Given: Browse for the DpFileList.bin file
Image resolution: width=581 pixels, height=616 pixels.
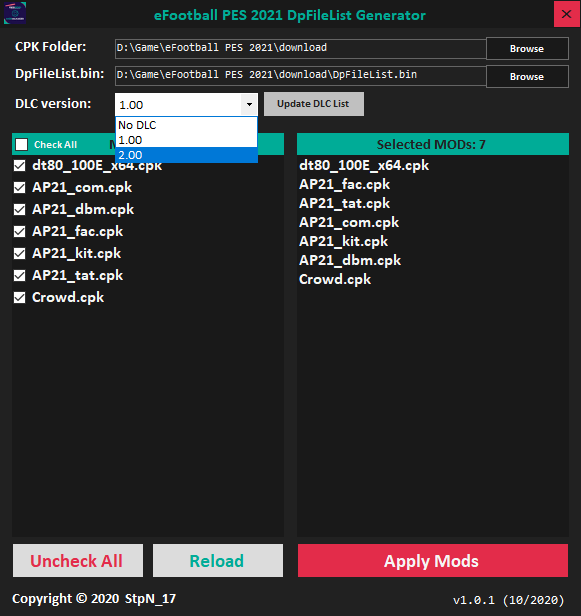Looking at the screenshot, I should [527, 76].
